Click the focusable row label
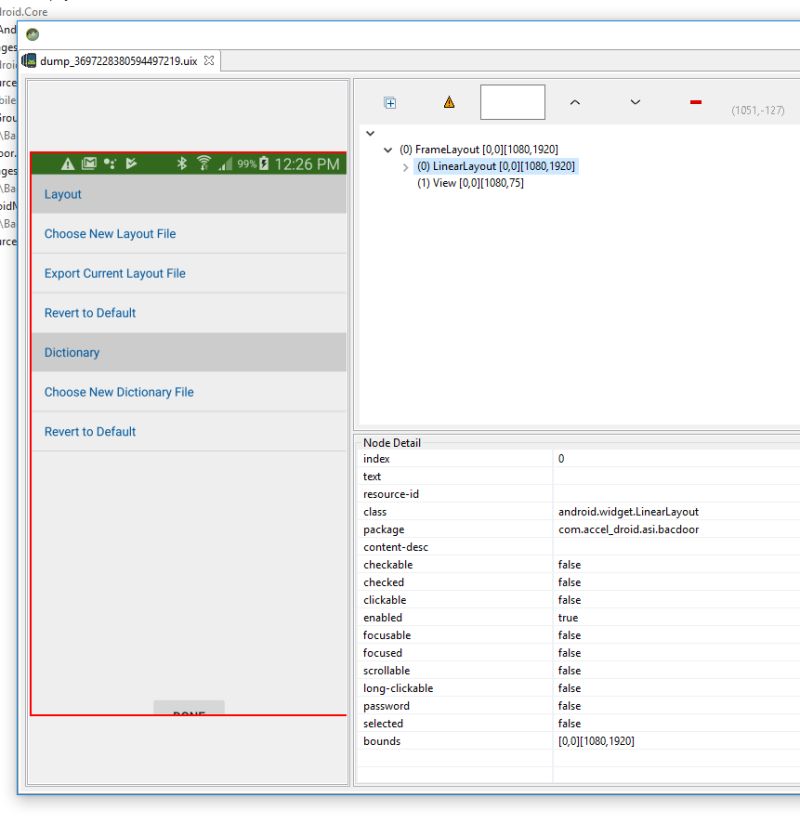 click(386, 635)
